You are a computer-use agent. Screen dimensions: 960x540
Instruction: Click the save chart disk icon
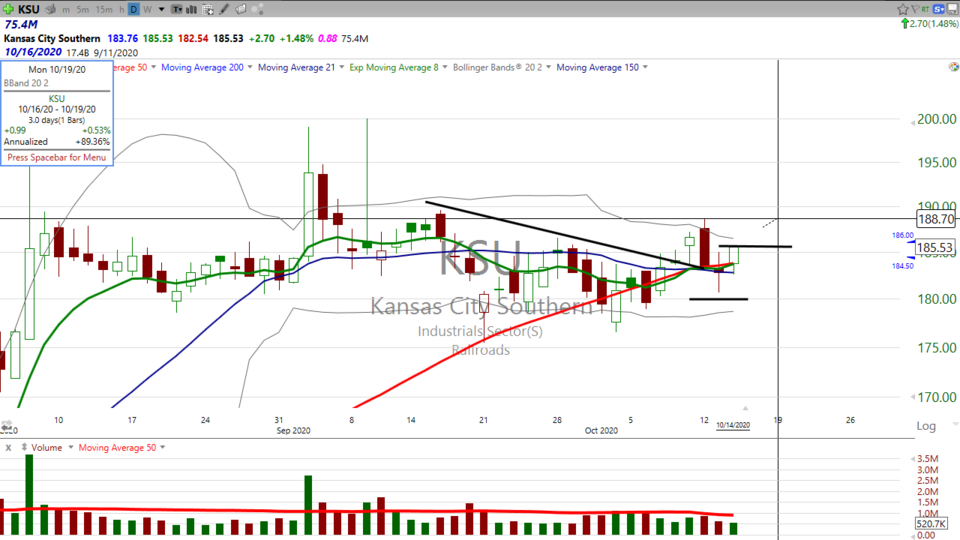[953, 9]
